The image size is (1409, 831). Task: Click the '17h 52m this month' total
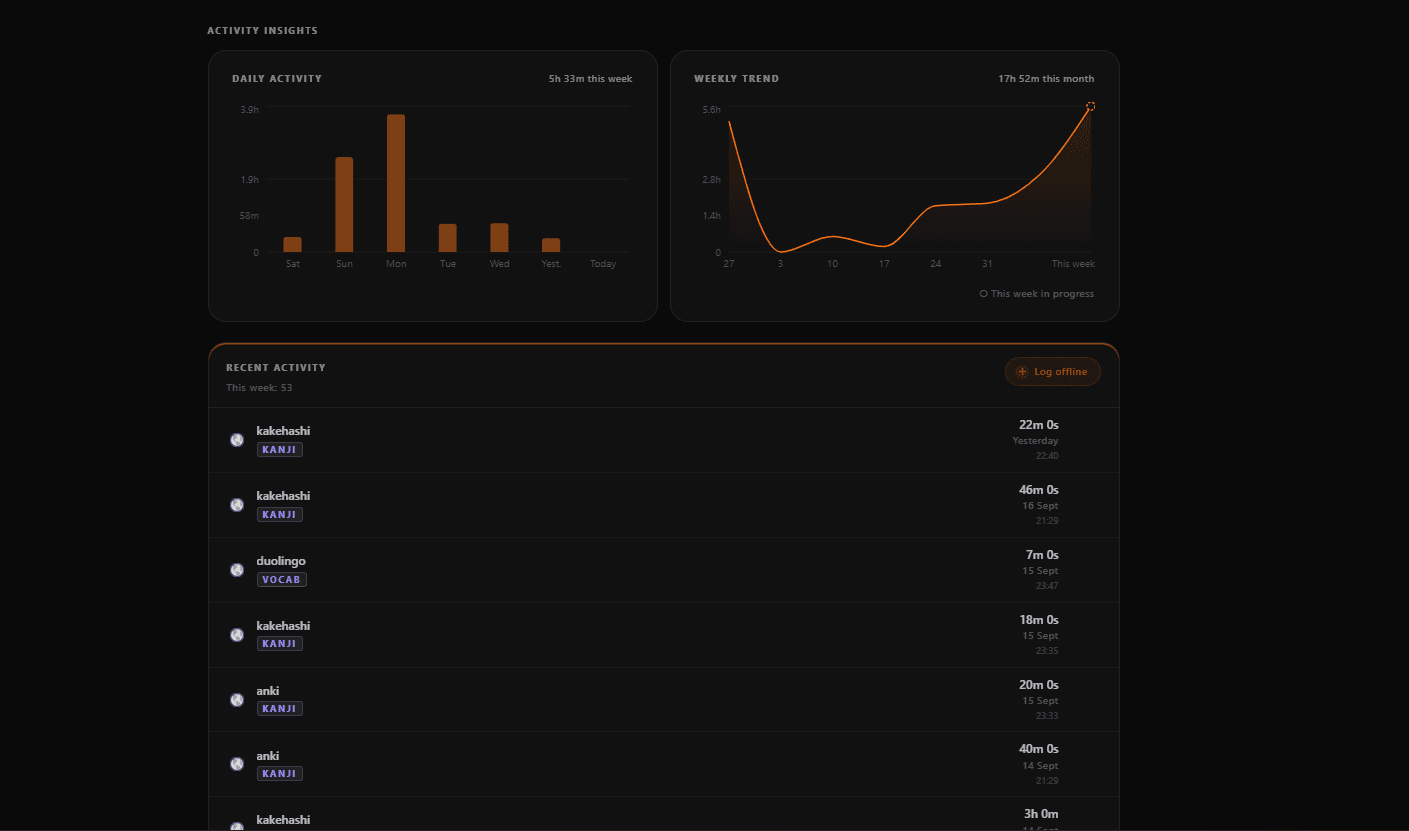point(1046,78)
